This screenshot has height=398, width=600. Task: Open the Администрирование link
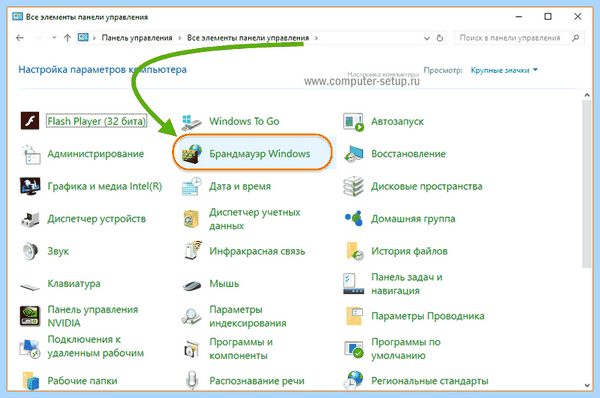click(96, 154)
